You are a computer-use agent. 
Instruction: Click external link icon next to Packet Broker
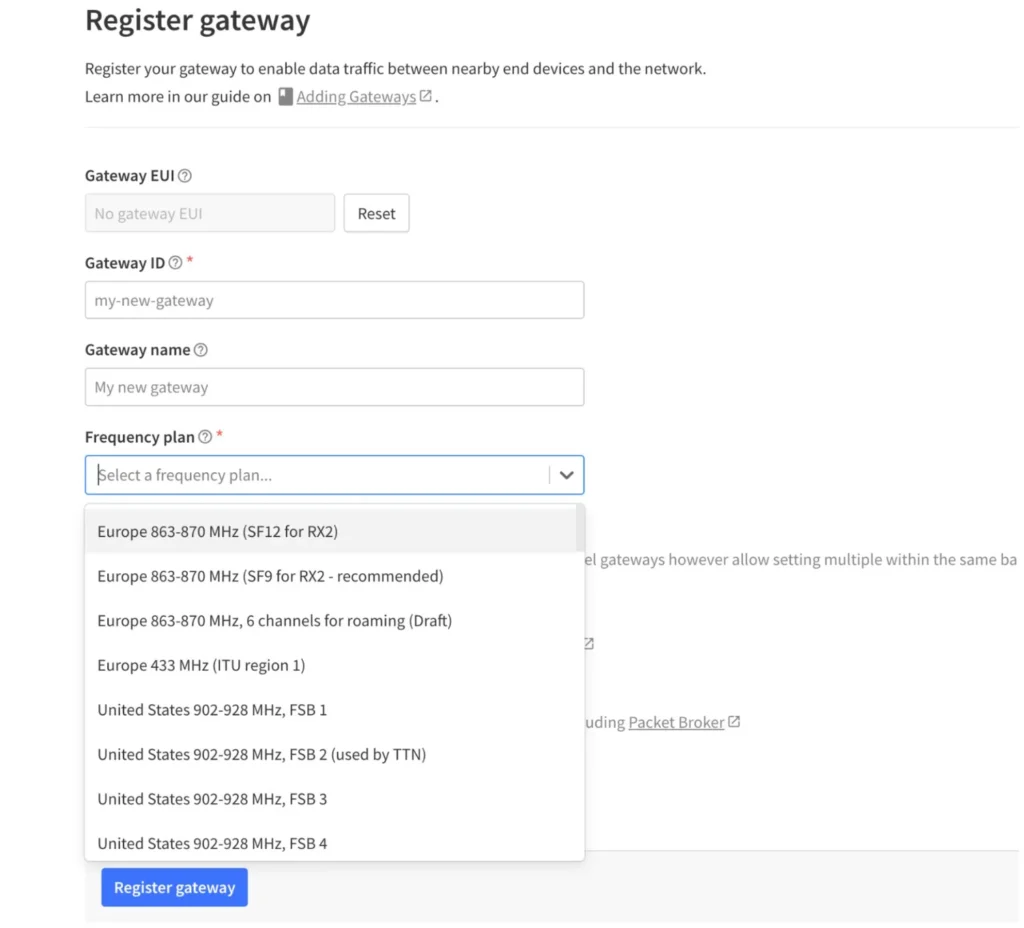point(734,722)
